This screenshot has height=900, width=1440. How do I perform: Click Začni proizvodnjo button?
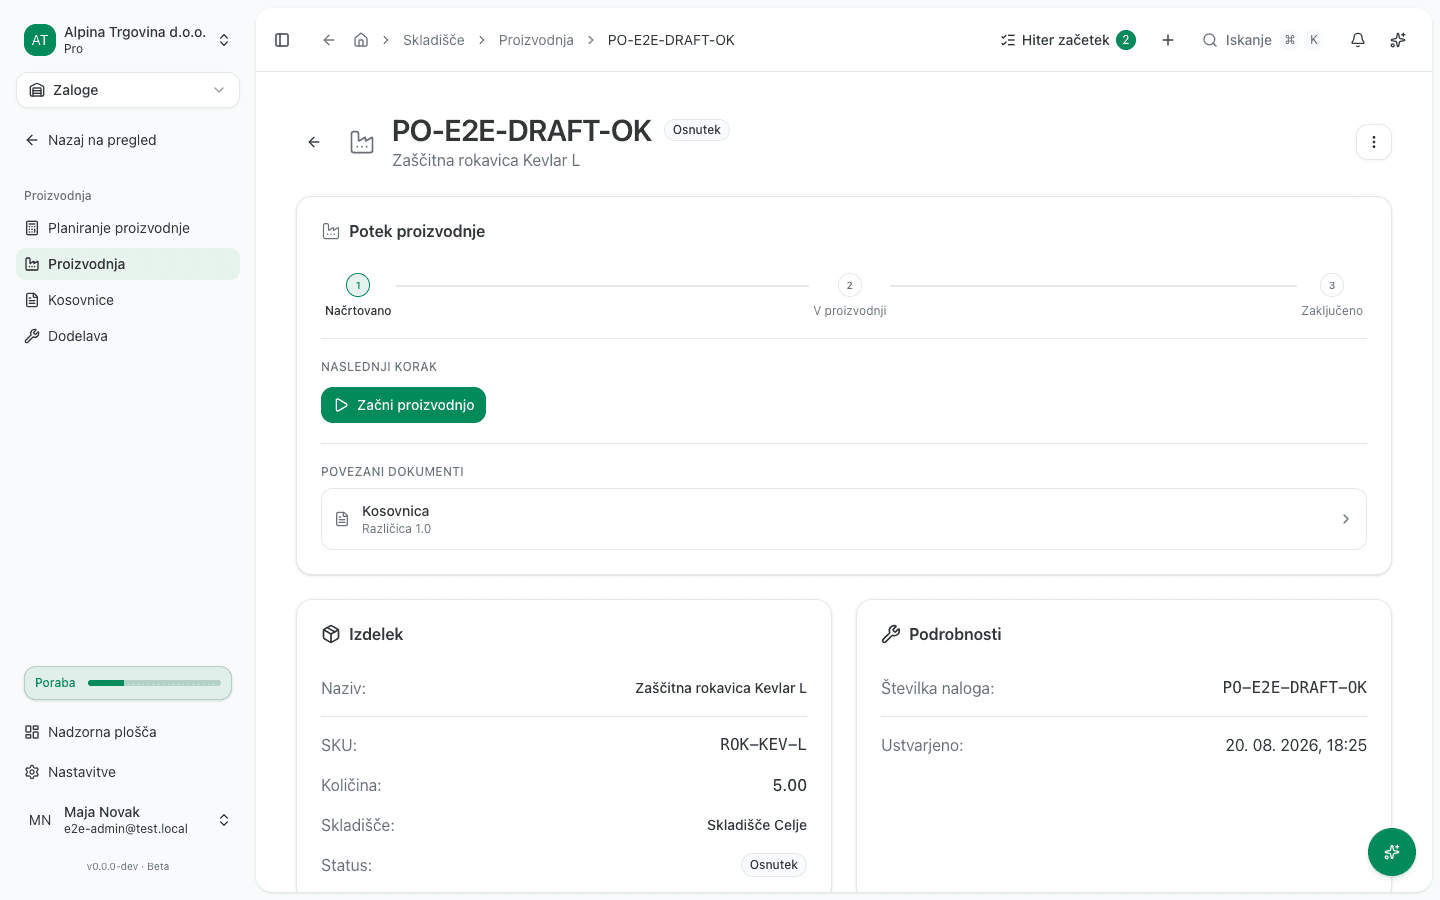tap(403, 405)
